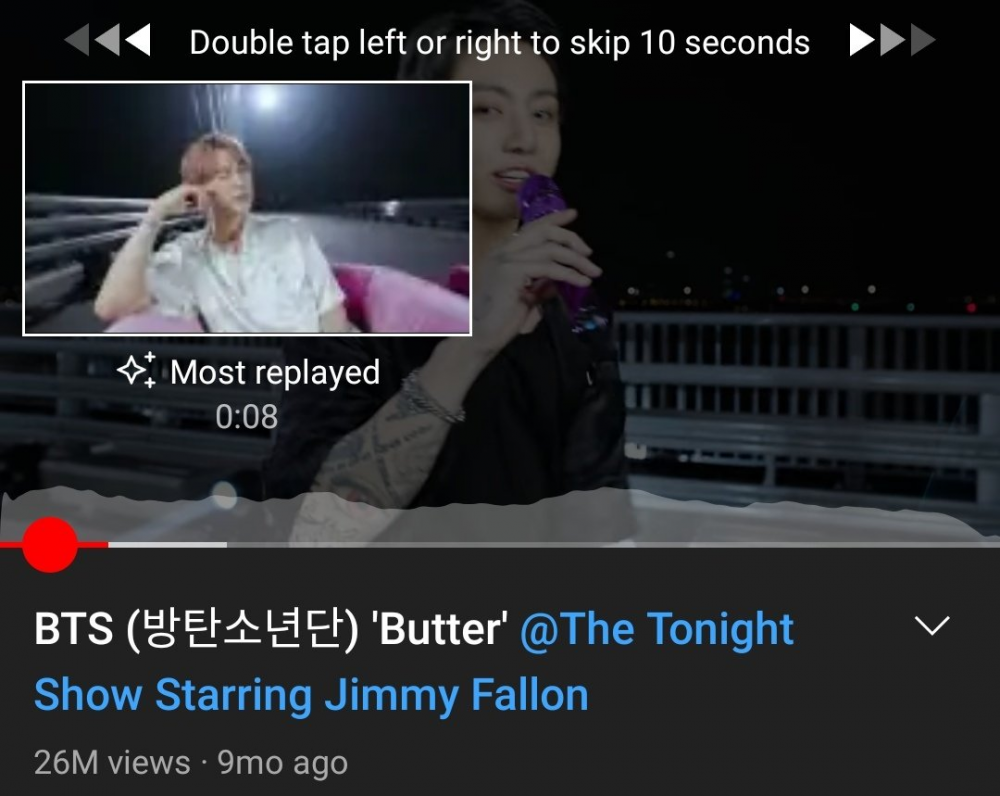This screenshot has height=796, width=1000.
Task: Tap the 'Double tap left or right' hint text
Action: (x=499, y=43)
